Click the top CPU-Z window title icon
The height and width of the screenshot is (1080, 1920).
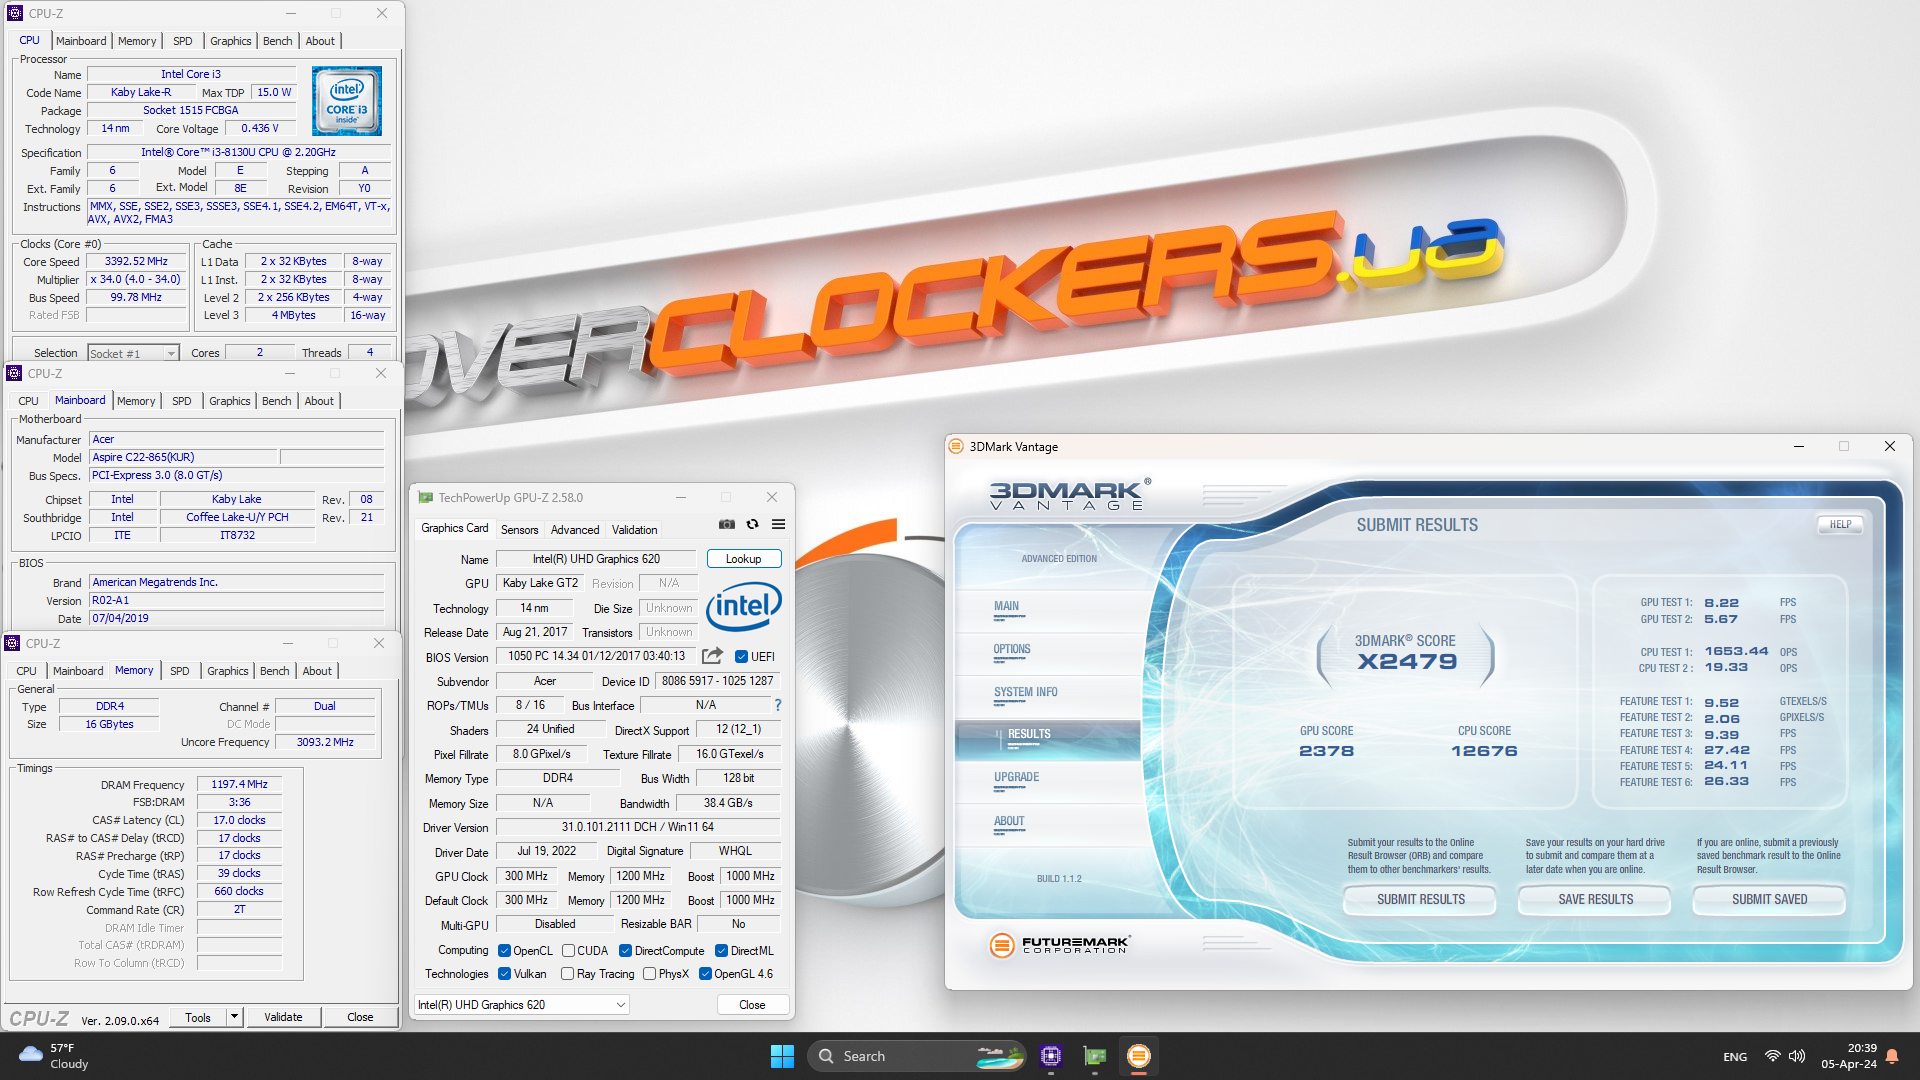pos(15,13)
